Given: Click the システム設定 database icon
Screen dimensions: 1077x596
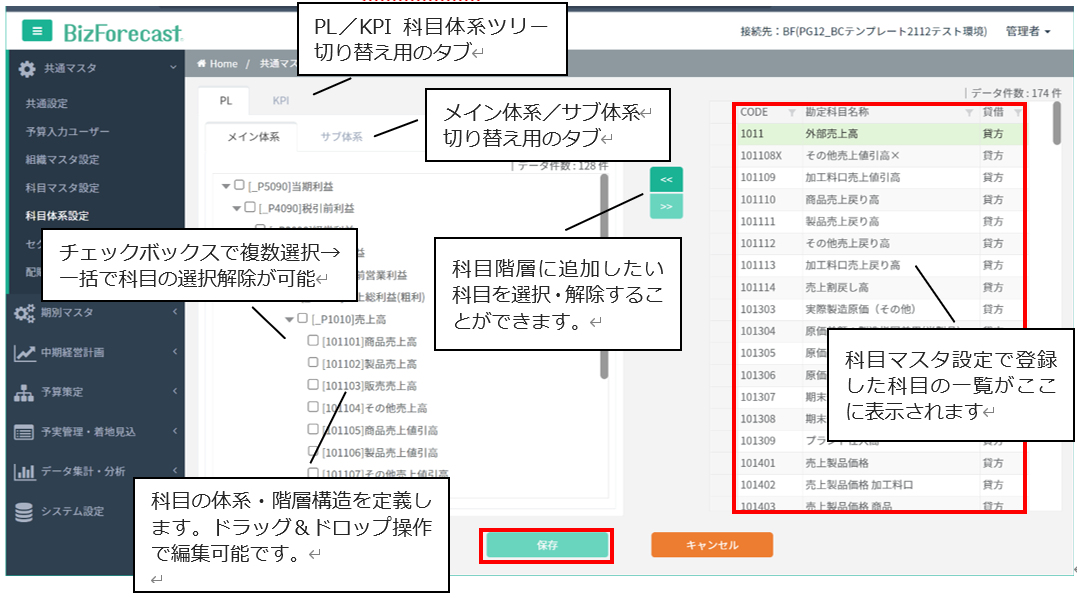Looking at the screenshot, I should click(x=25, y=511).
